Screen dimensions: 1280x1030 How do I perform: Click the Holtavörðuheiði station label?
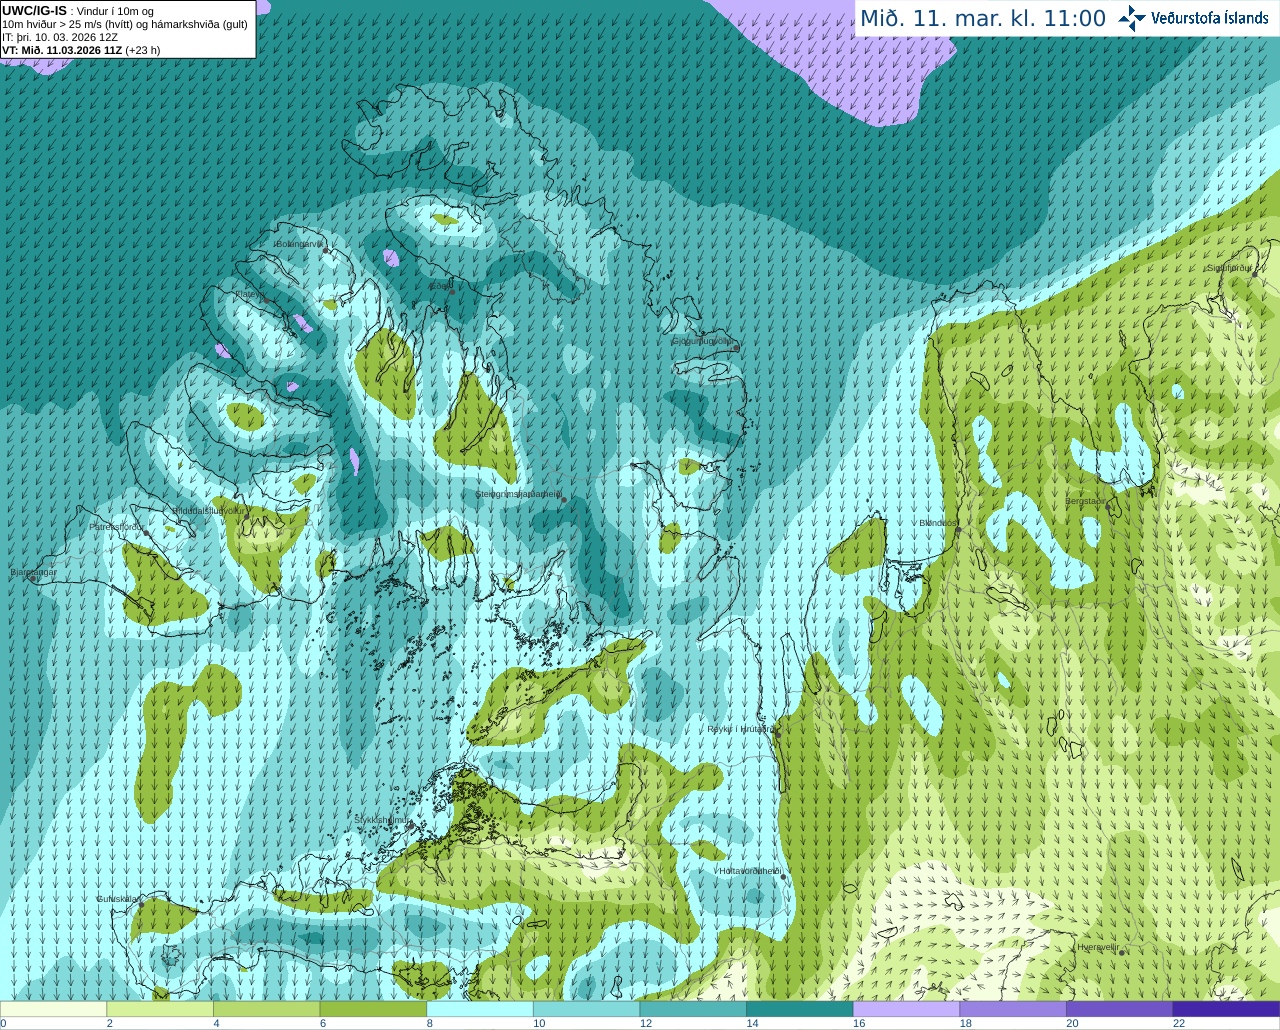click(749, 871)
